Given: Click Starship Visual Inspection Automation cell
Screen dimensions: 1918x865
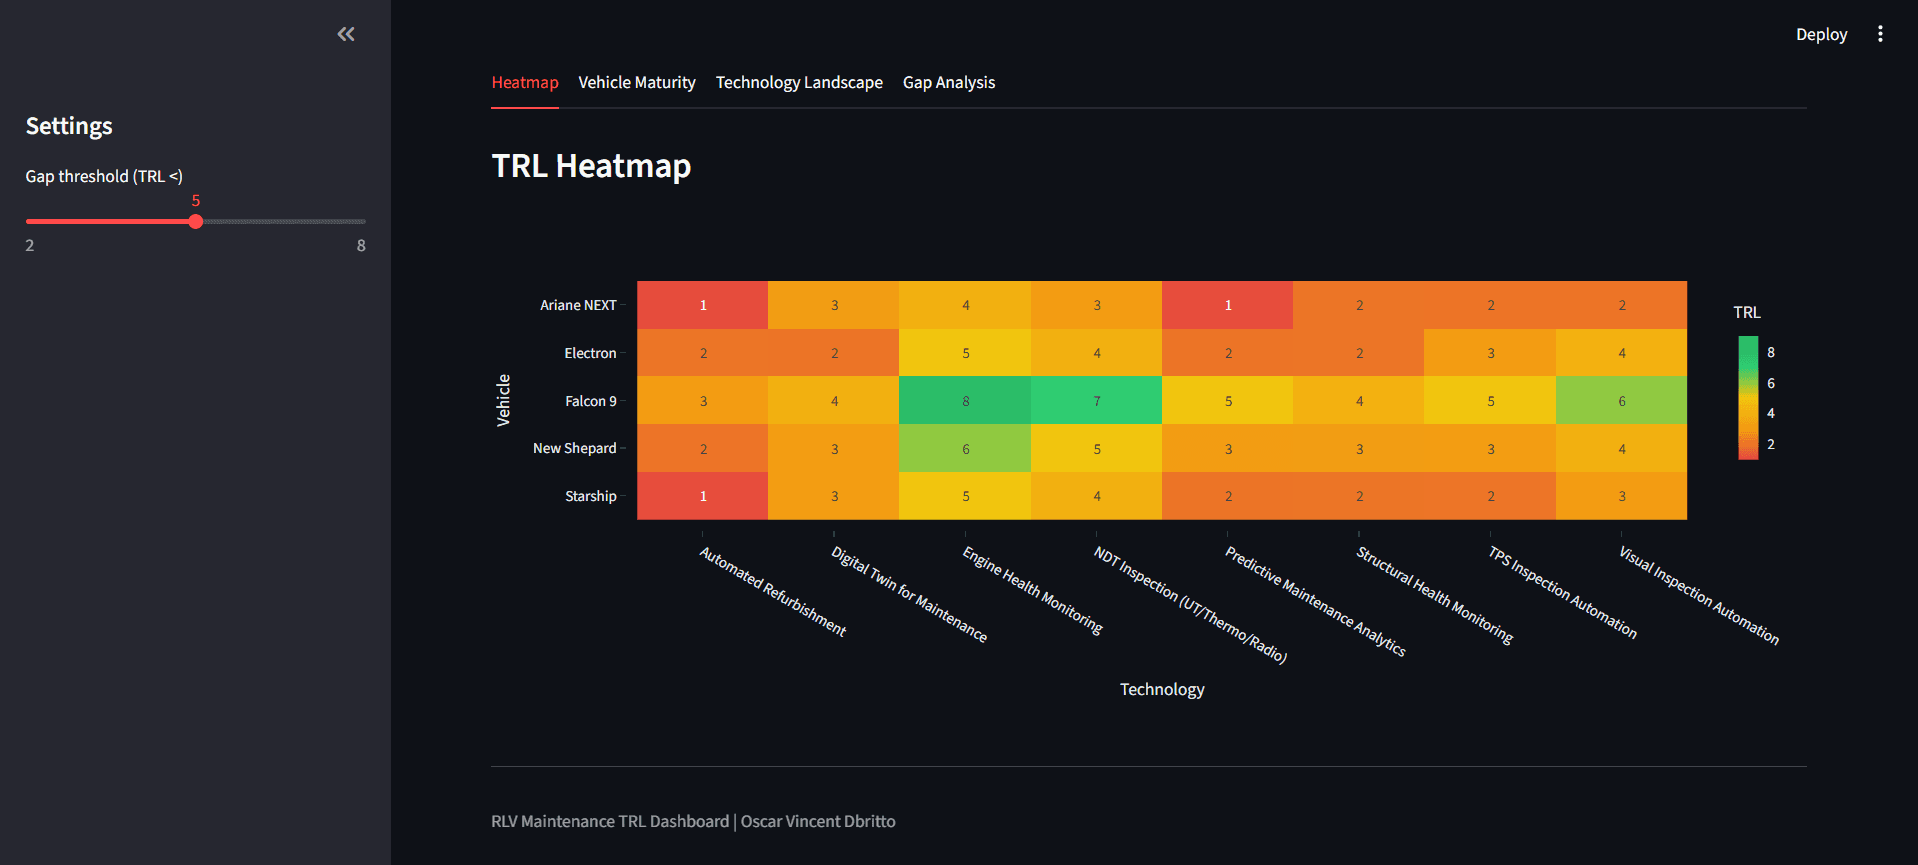Looking at the screenshot, I should (x=1621, y=496).
